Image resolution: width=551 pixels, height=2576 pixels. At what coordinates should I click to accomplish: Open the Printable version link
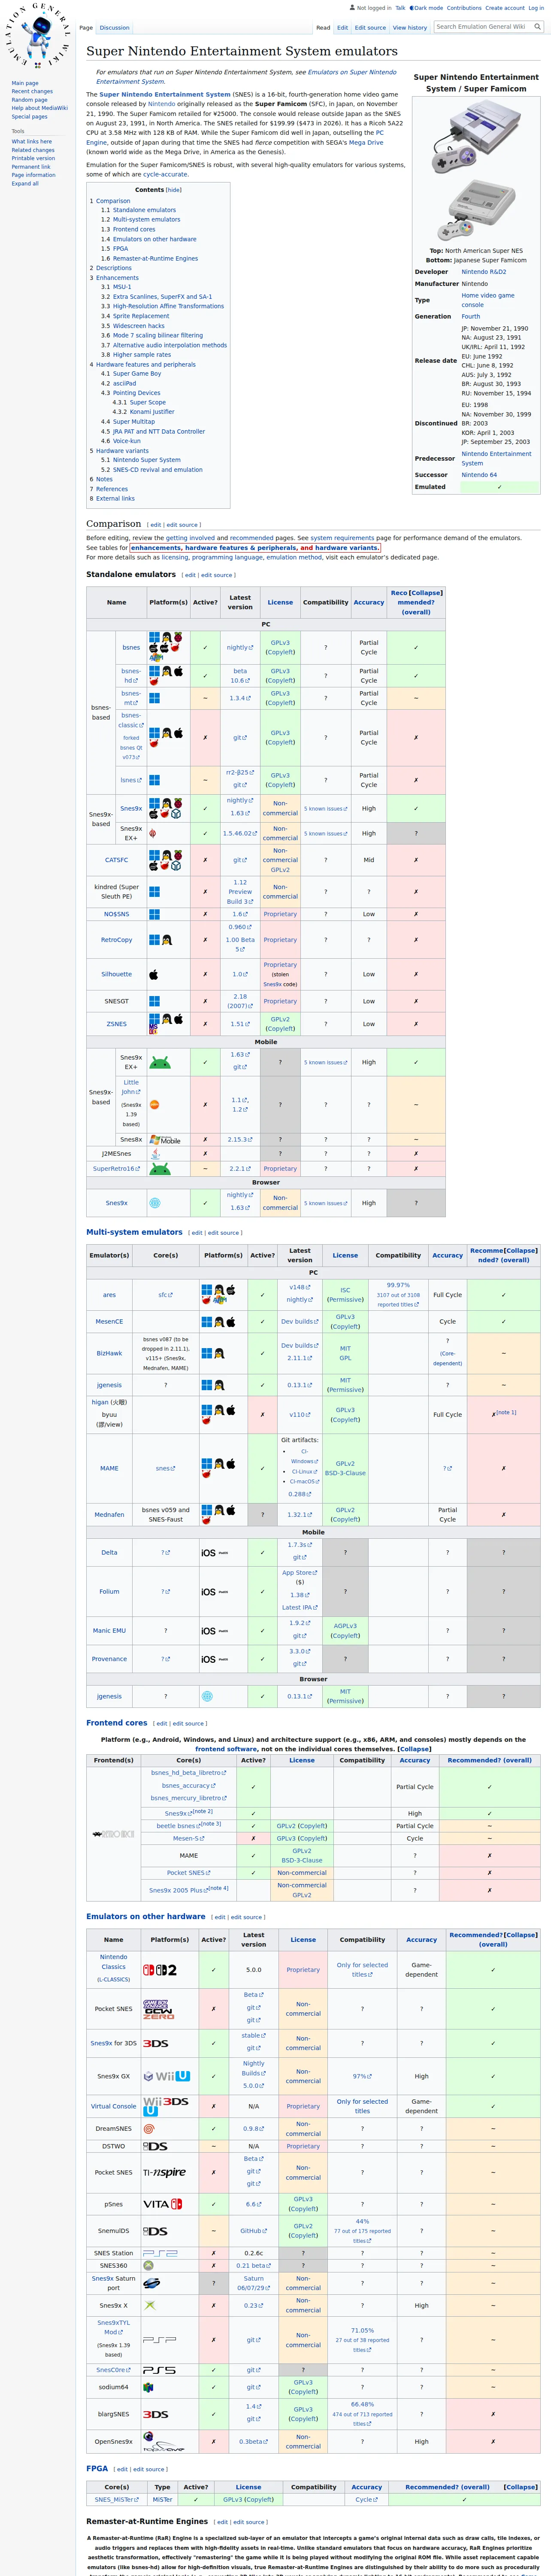pos(33,158)
